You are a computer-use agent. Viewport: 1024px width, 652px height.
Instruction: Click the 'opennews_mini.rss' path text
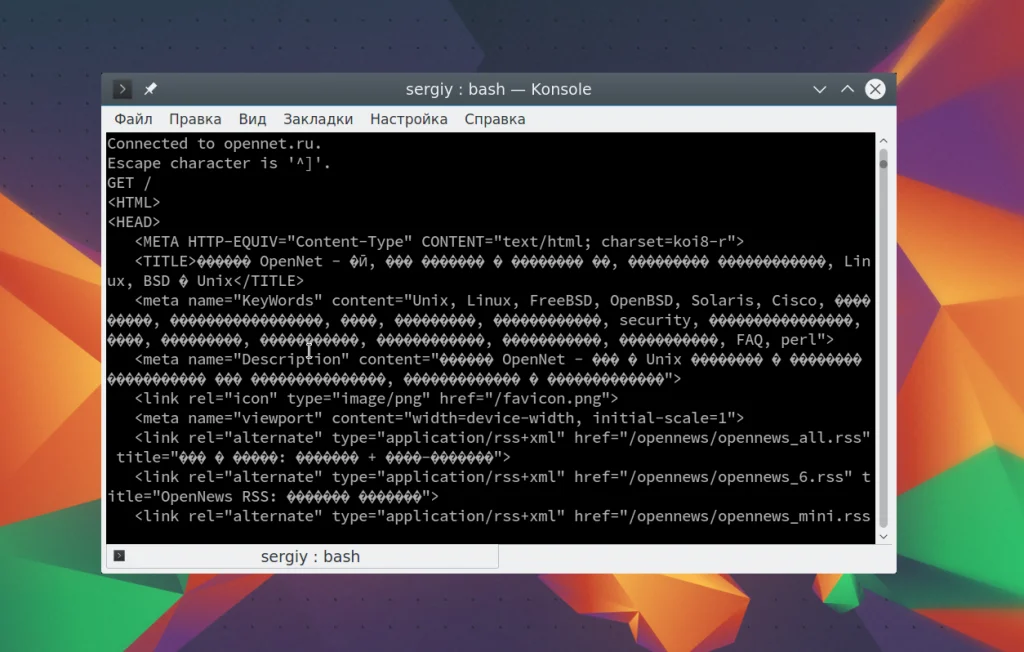[794, 516]
